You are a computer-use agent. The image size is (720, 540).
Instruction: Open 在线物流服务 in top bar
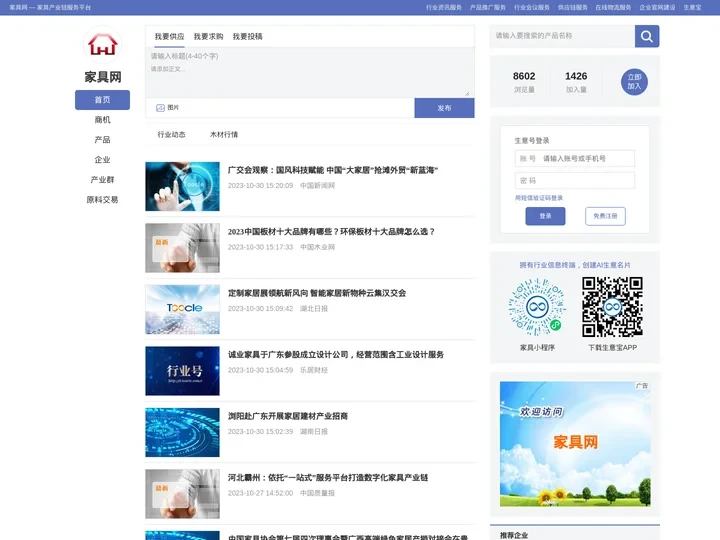[x=613, y=7]
